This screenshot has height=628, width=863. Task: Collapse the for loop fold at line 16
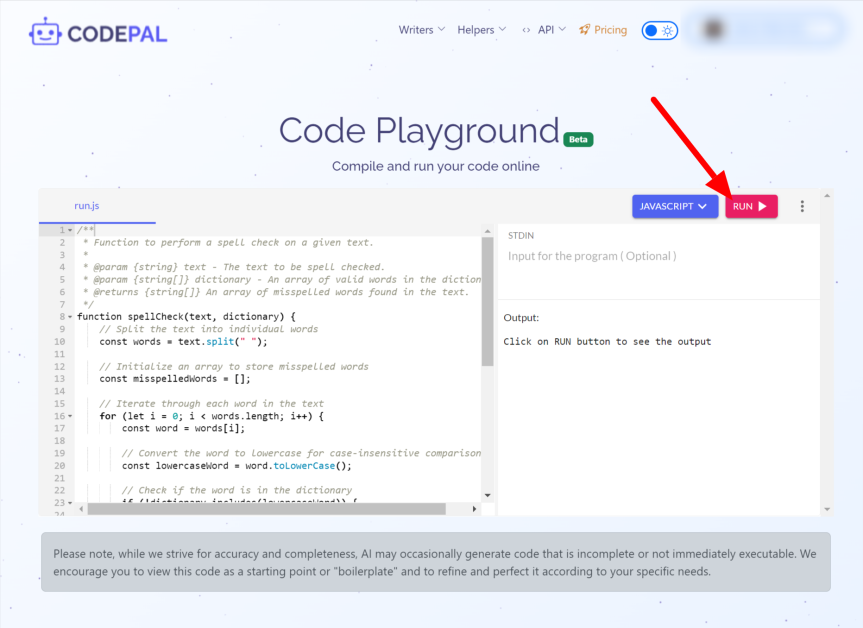tap(70, 416)
